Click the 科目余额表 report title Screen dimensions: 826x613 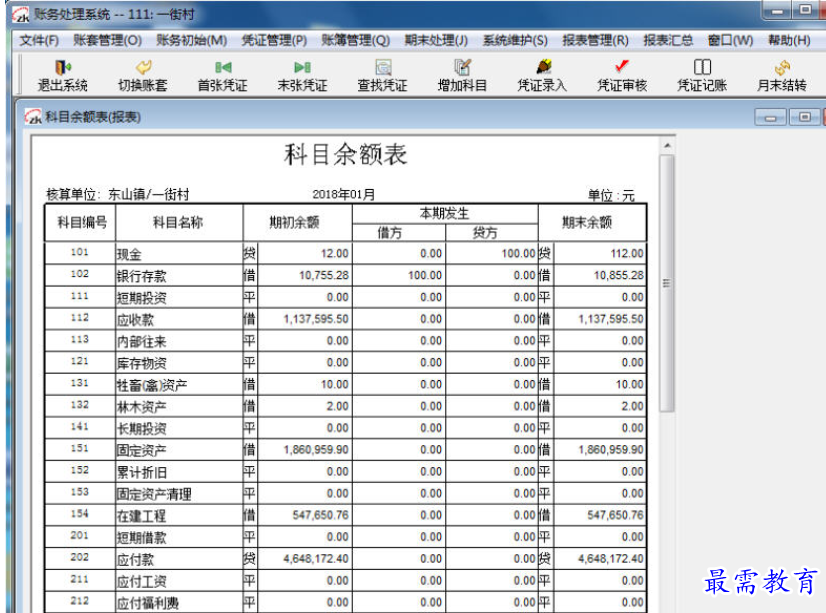click(x=346, y=154)
